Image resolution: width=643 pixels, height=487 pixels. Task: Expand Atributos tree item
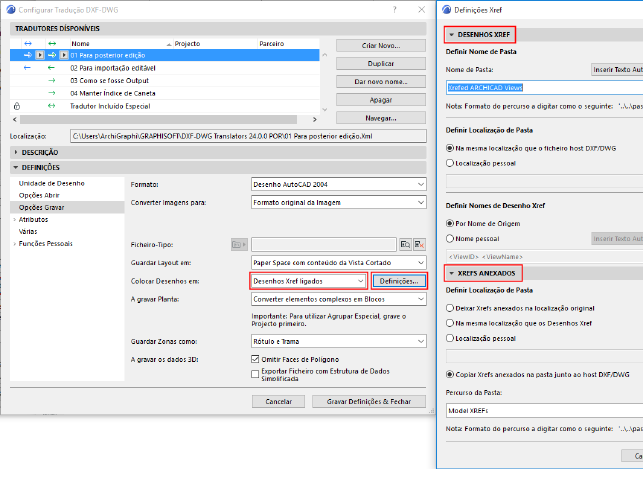pos(15,220)
